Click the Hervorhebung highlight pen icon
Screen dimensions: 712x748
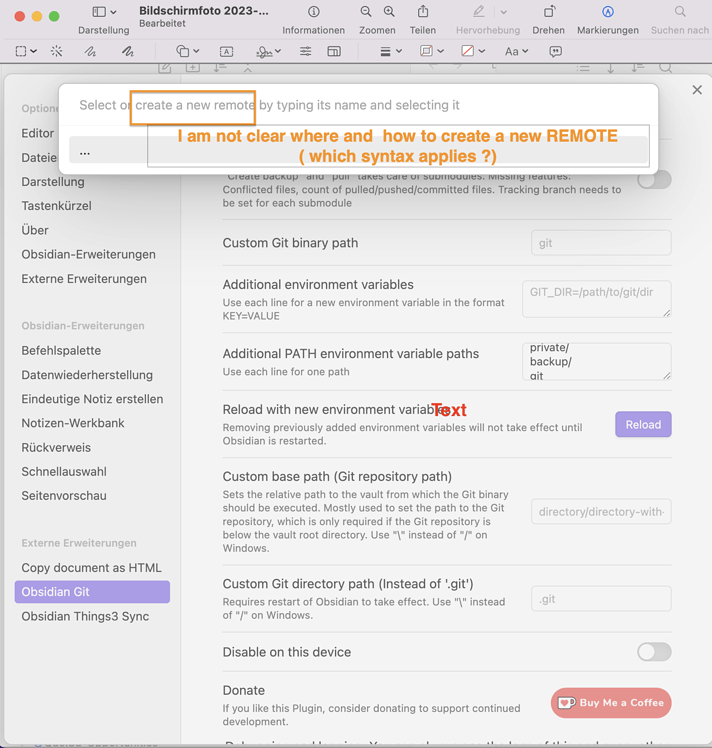[478, 11]
